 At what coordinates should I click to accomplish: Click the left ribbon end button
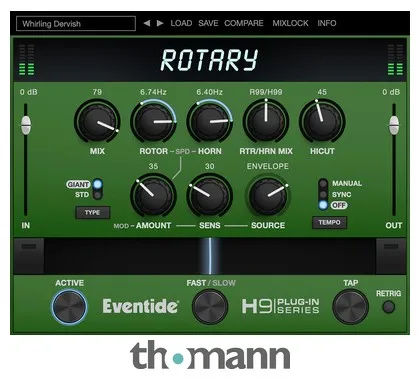29,256
